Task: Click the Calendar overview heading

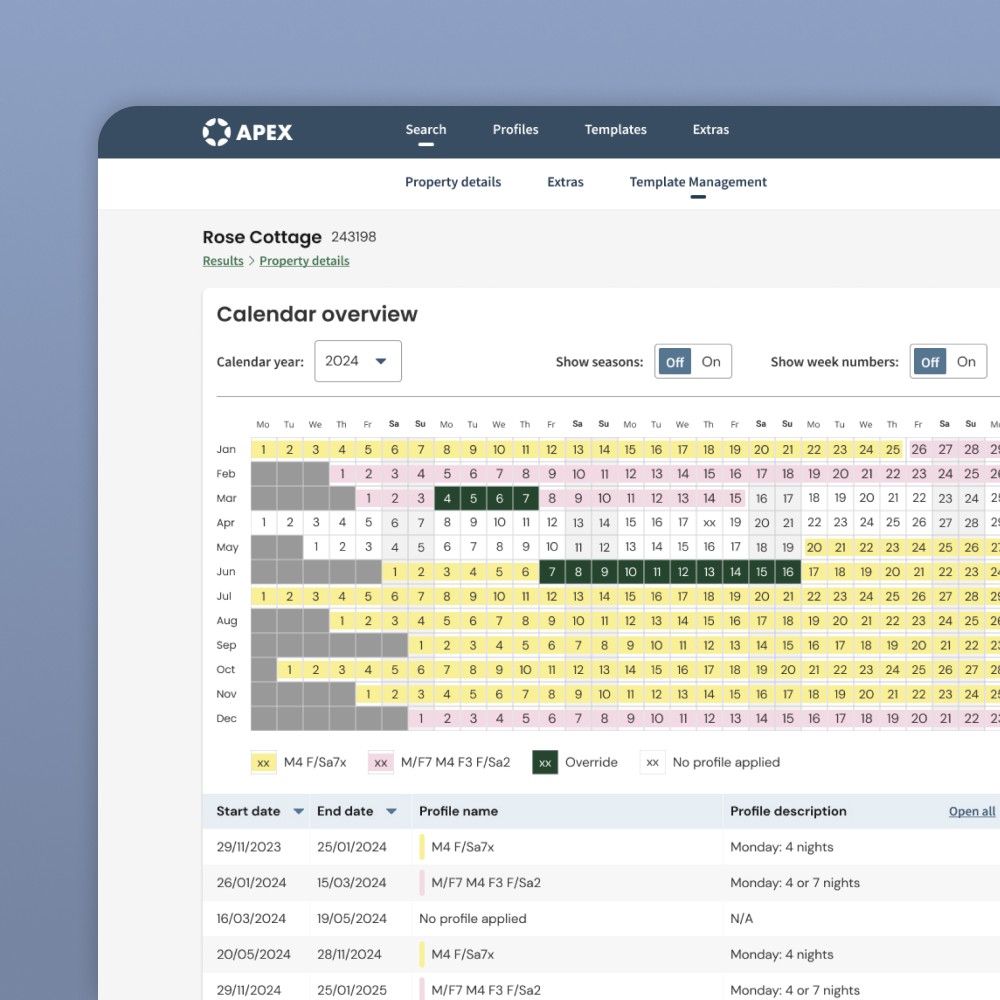Action: click(317, 314)
